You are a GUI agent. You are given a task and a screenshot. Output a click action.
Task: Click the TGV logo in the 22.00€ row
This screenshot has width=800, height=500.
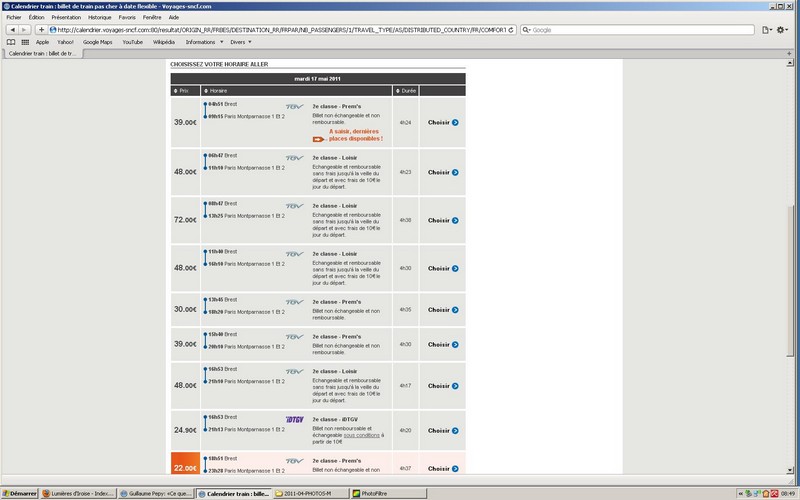294,461
